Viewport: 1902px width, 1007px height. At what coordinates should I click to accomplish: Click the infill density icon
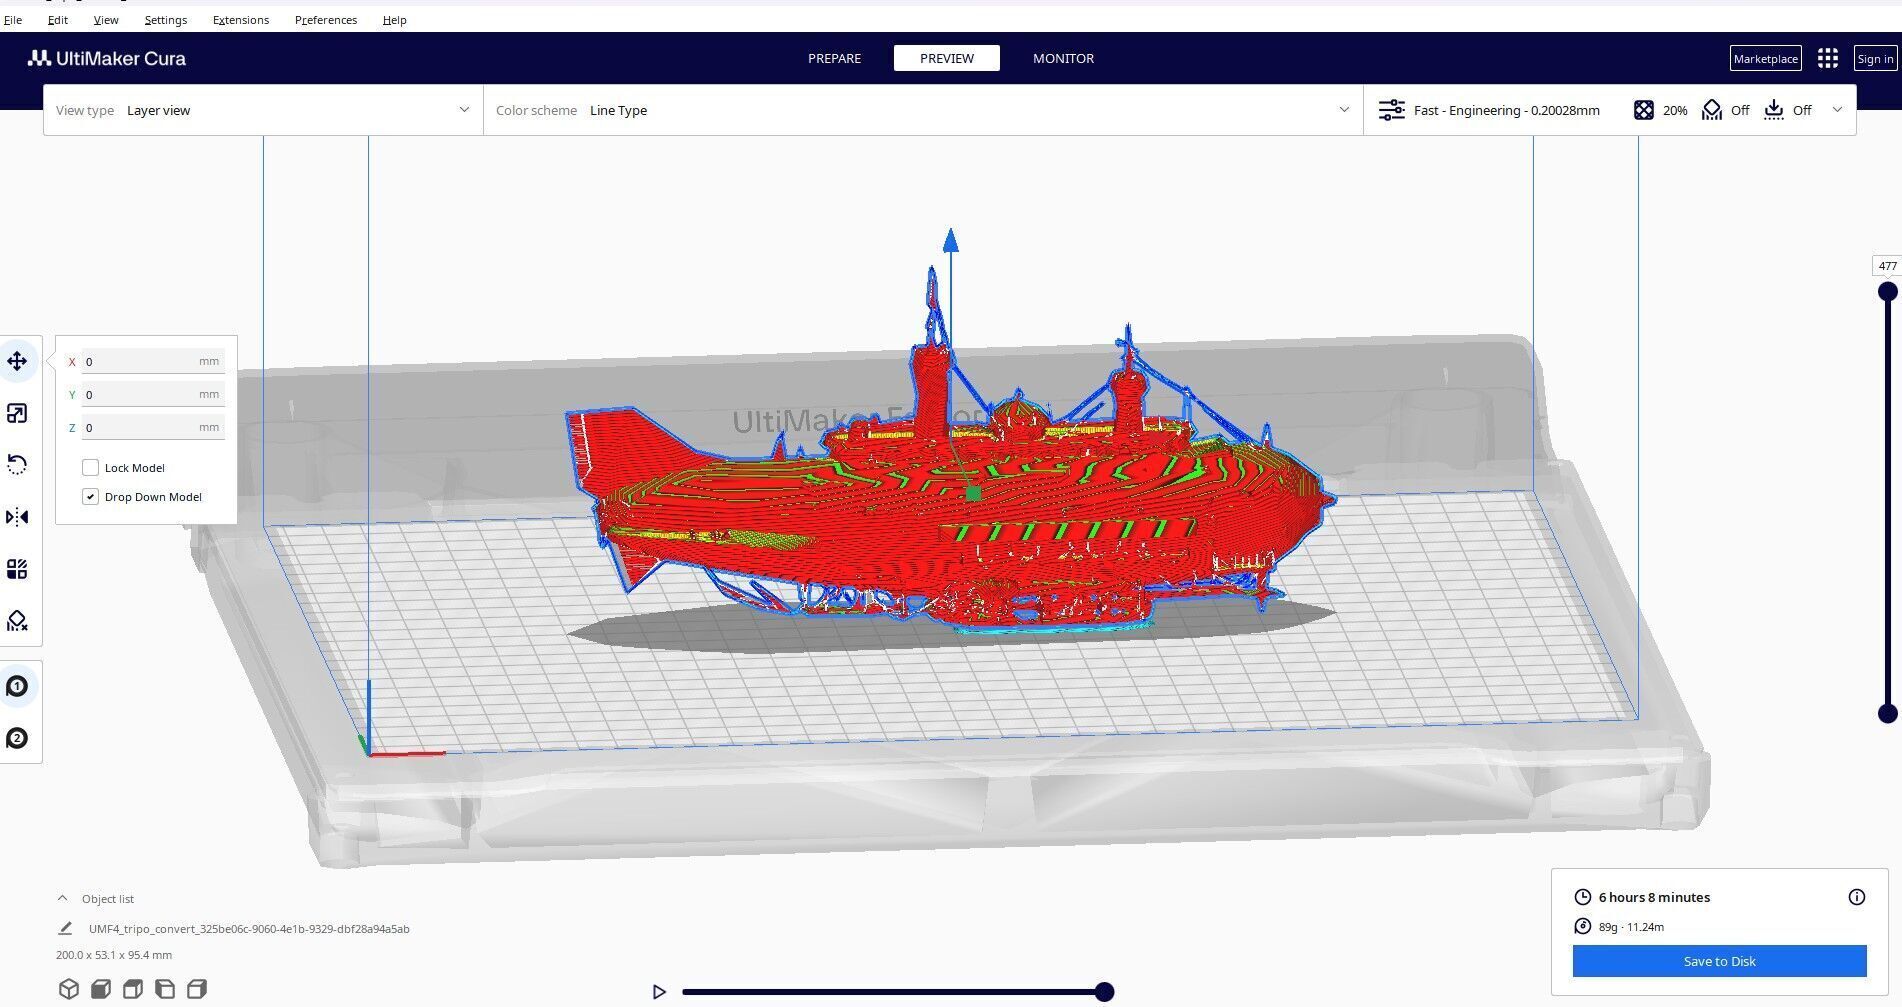[1643, 110]
